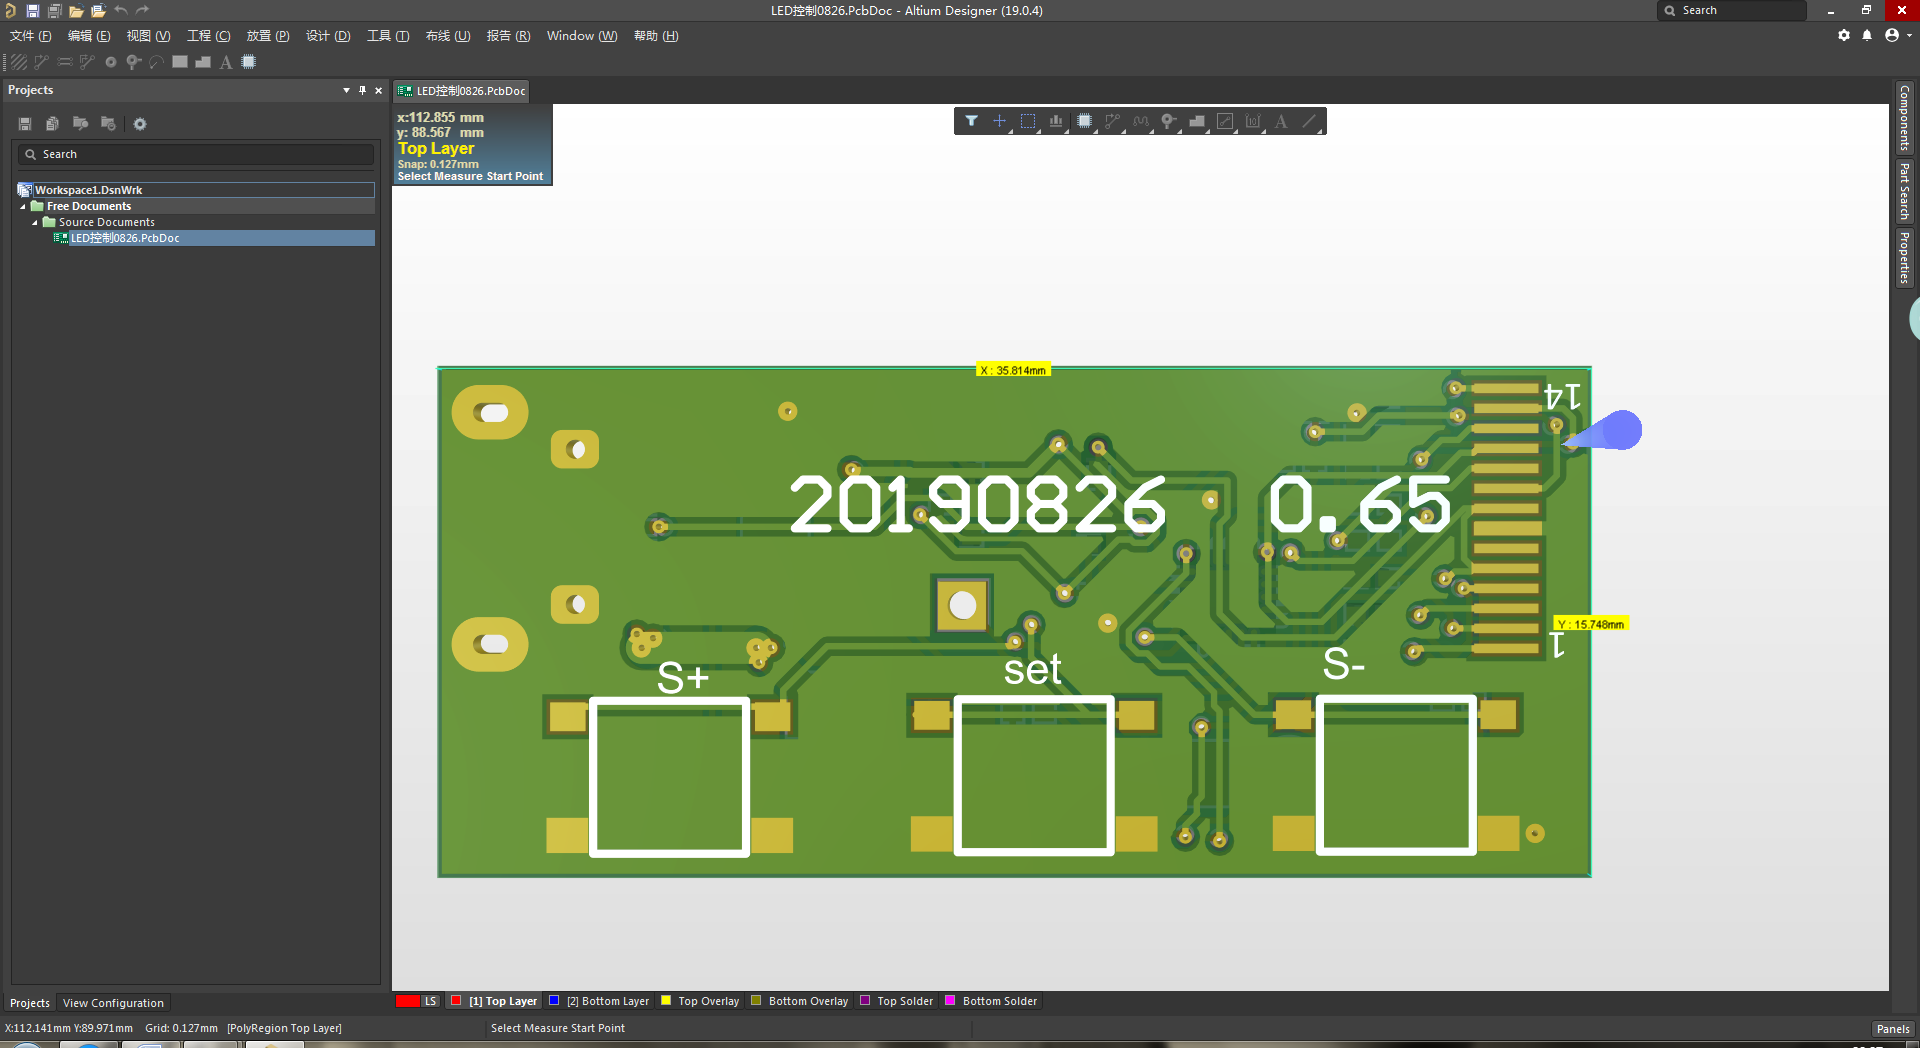Open the 布线 (U) menu
1920x1048 pixels.
click(x=448, y=36)
